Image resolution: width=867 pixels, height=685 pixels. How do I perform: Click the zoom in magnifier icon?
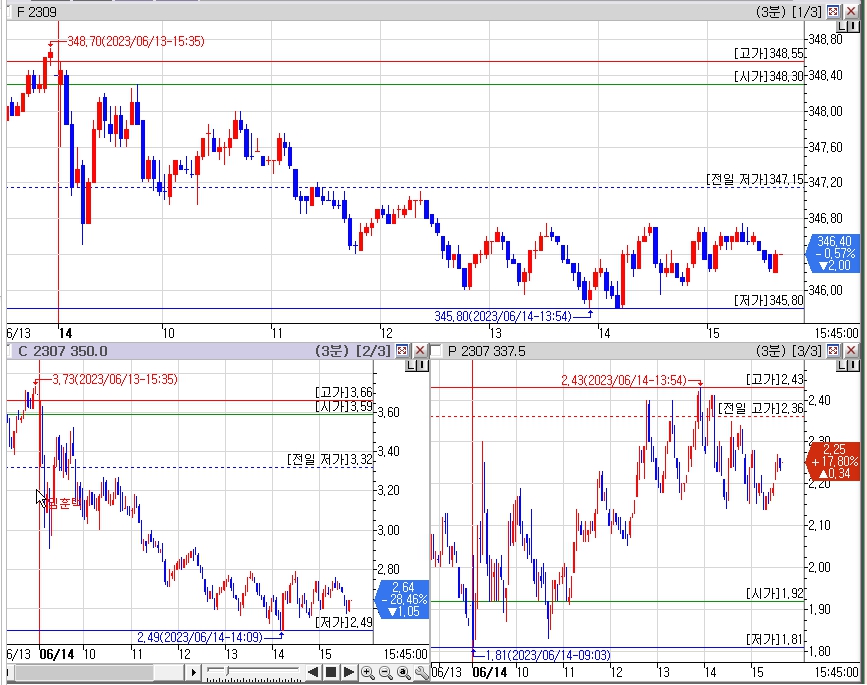click(367, 672)
